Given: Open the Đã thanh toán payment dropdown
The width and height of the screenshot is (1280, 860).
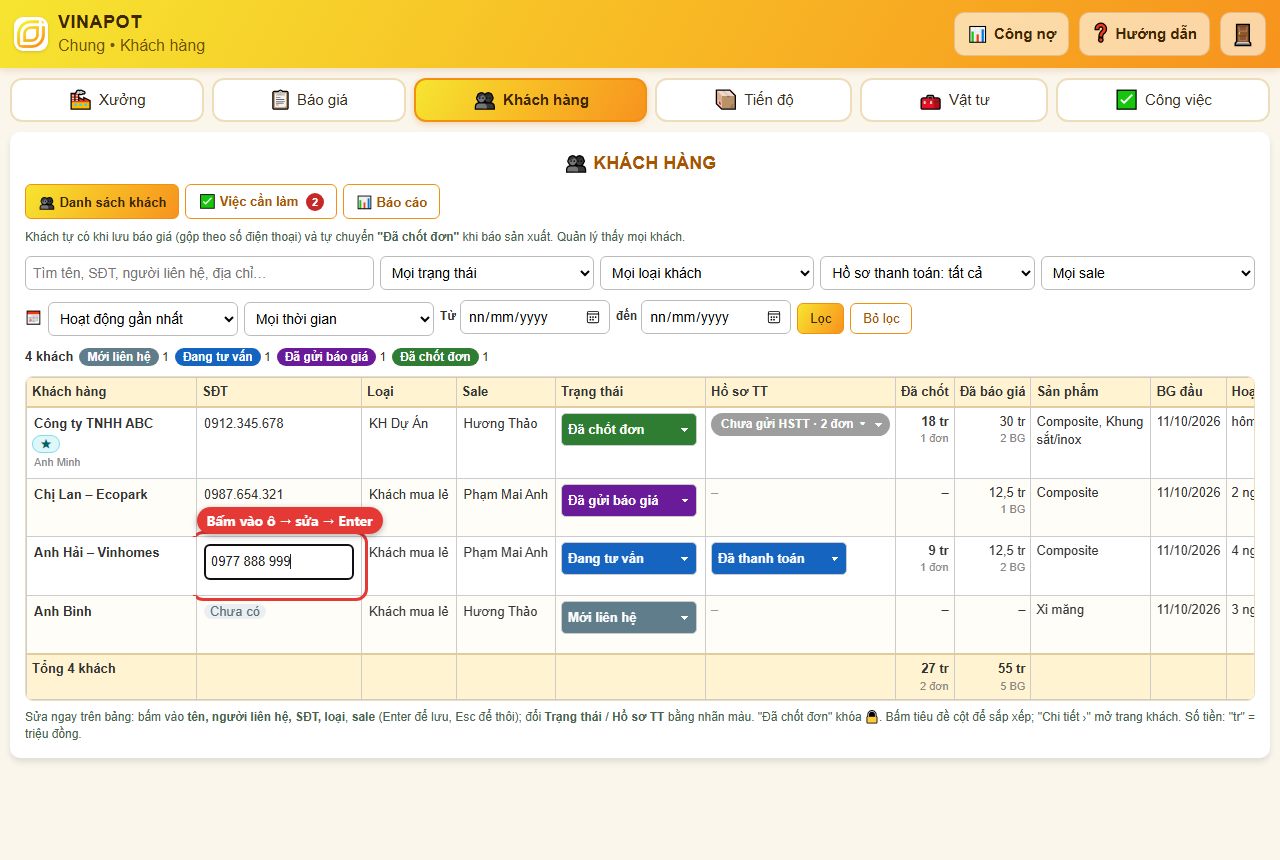Looking at the screenshot, I should [x=778, y=558].
